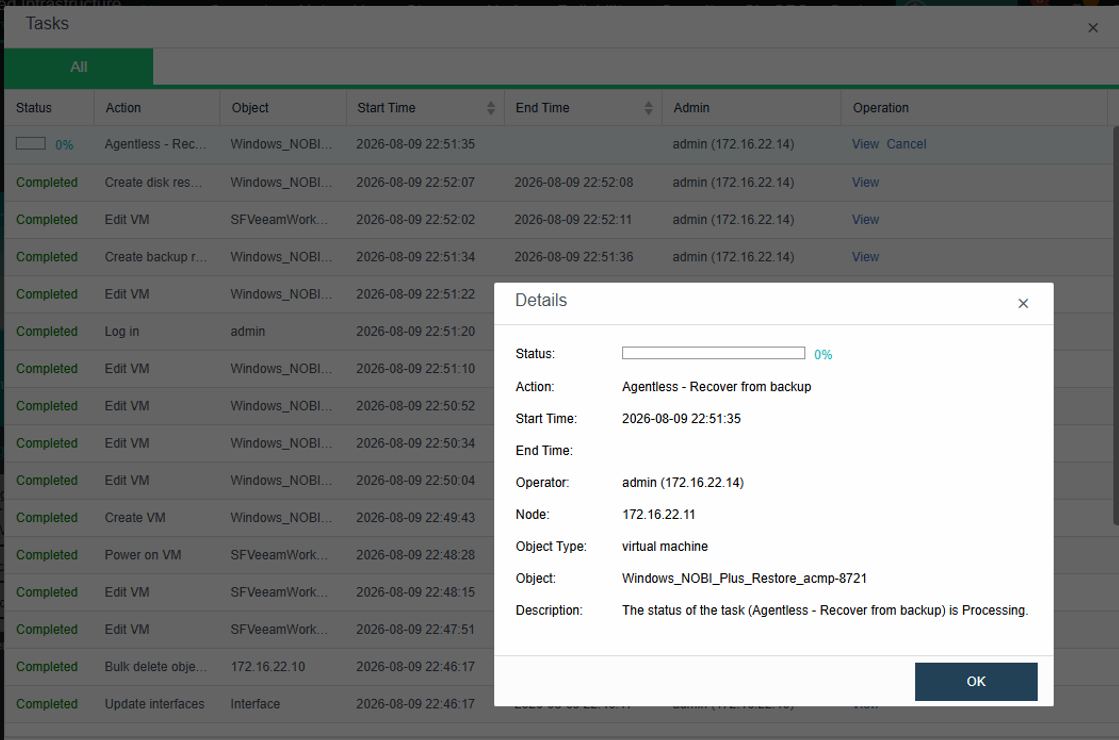View the Agentless recover task details
1119x740 pixels.
click(x=865, y=144)
